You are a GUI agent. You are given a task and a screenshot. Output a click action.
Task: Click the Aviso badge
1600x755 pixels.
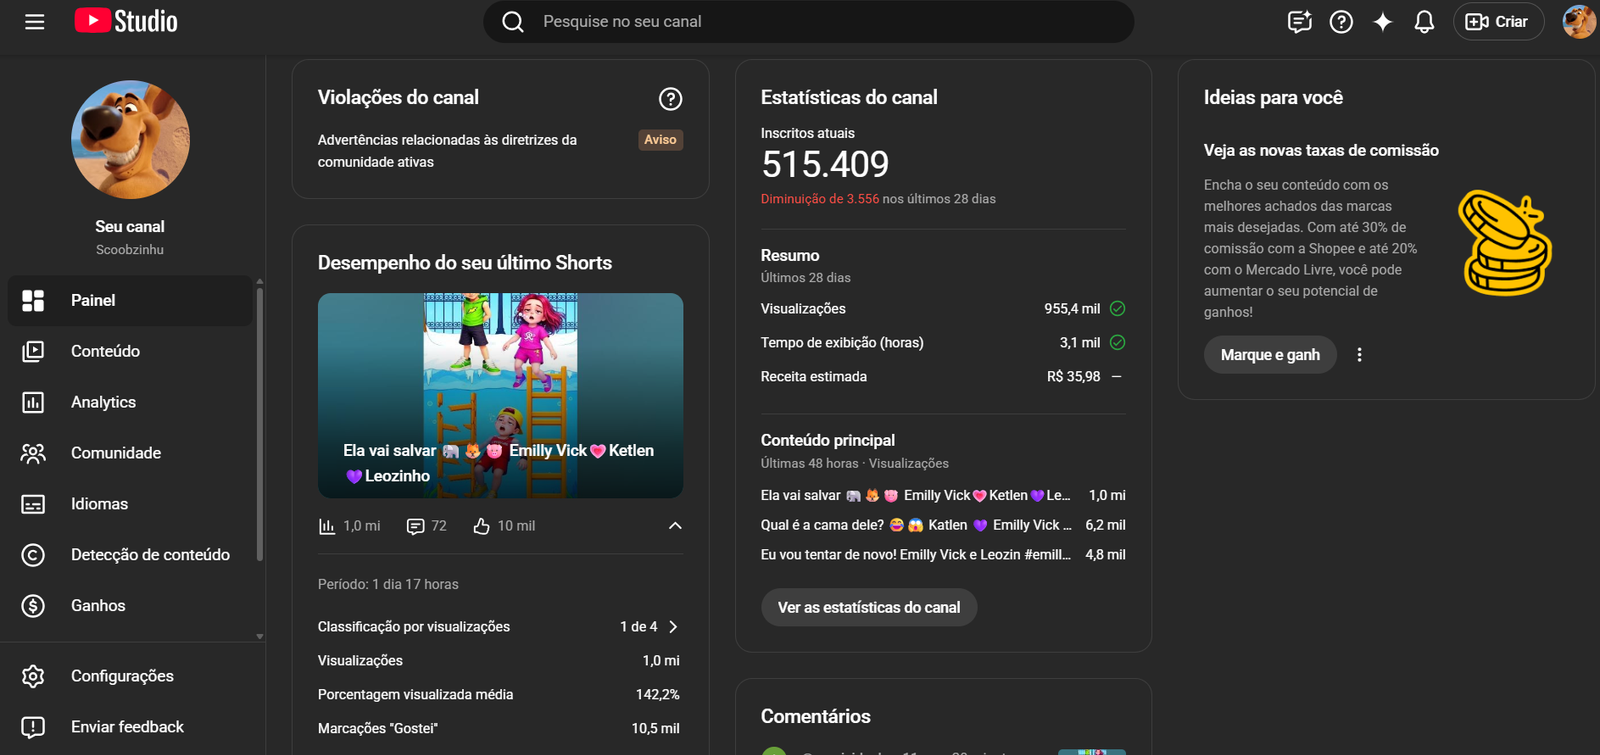tap(660, 140)
